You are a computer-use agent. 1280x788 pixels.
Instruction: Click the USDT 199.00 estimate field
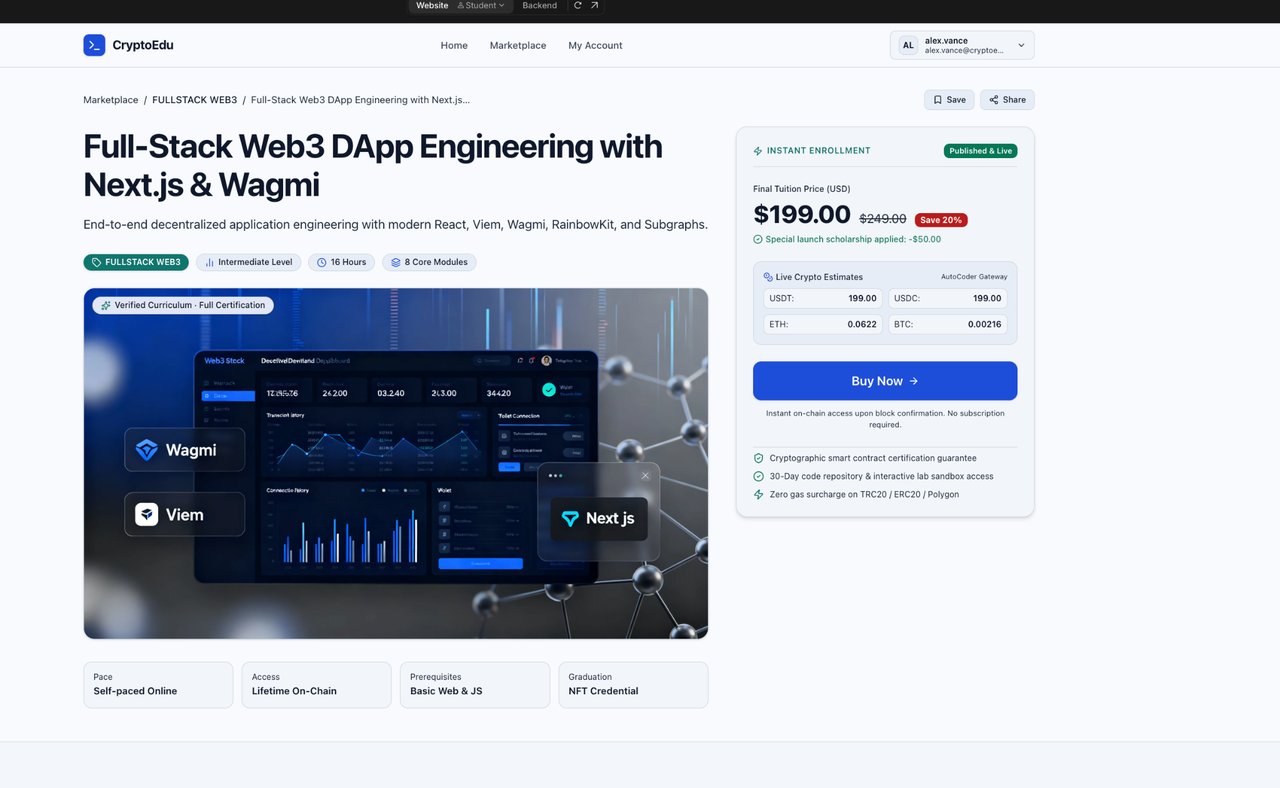coord(822,298)
